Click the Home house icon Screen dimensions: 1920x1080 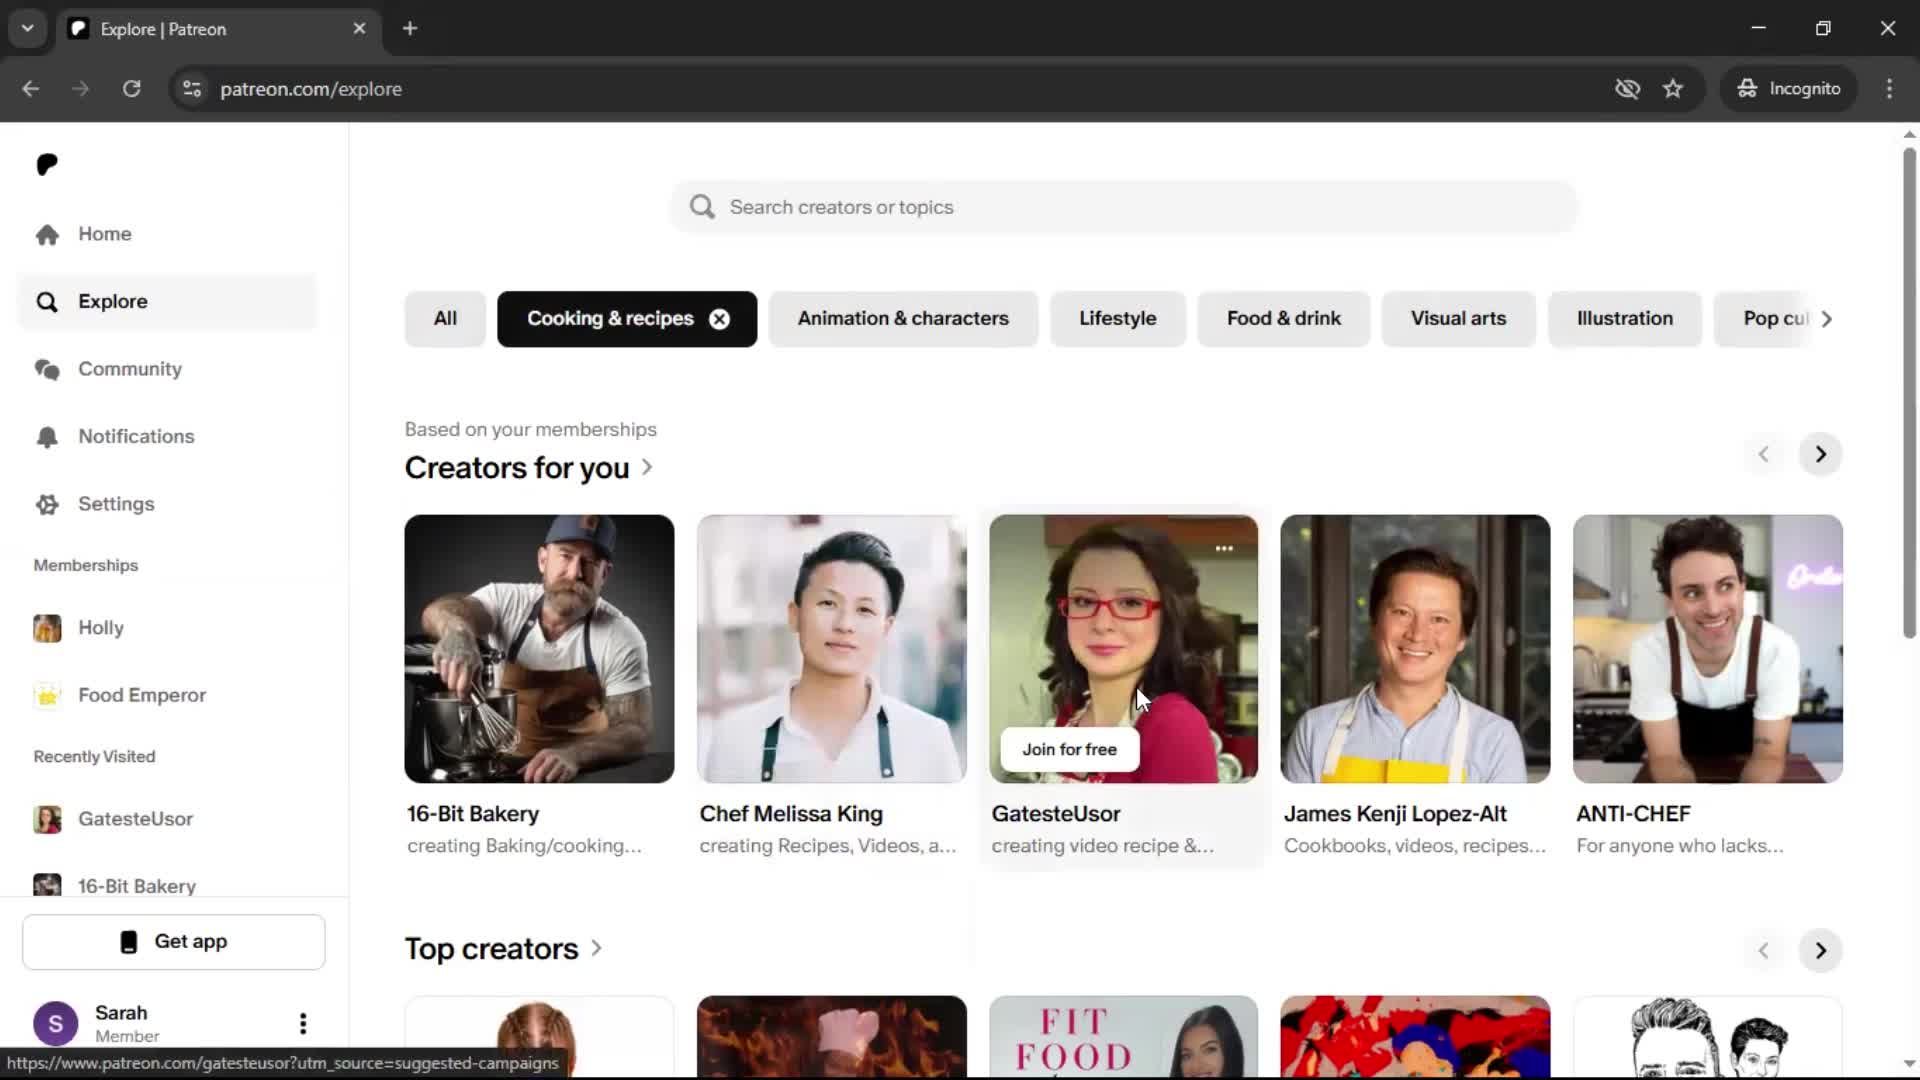click(x=47, y=234)
